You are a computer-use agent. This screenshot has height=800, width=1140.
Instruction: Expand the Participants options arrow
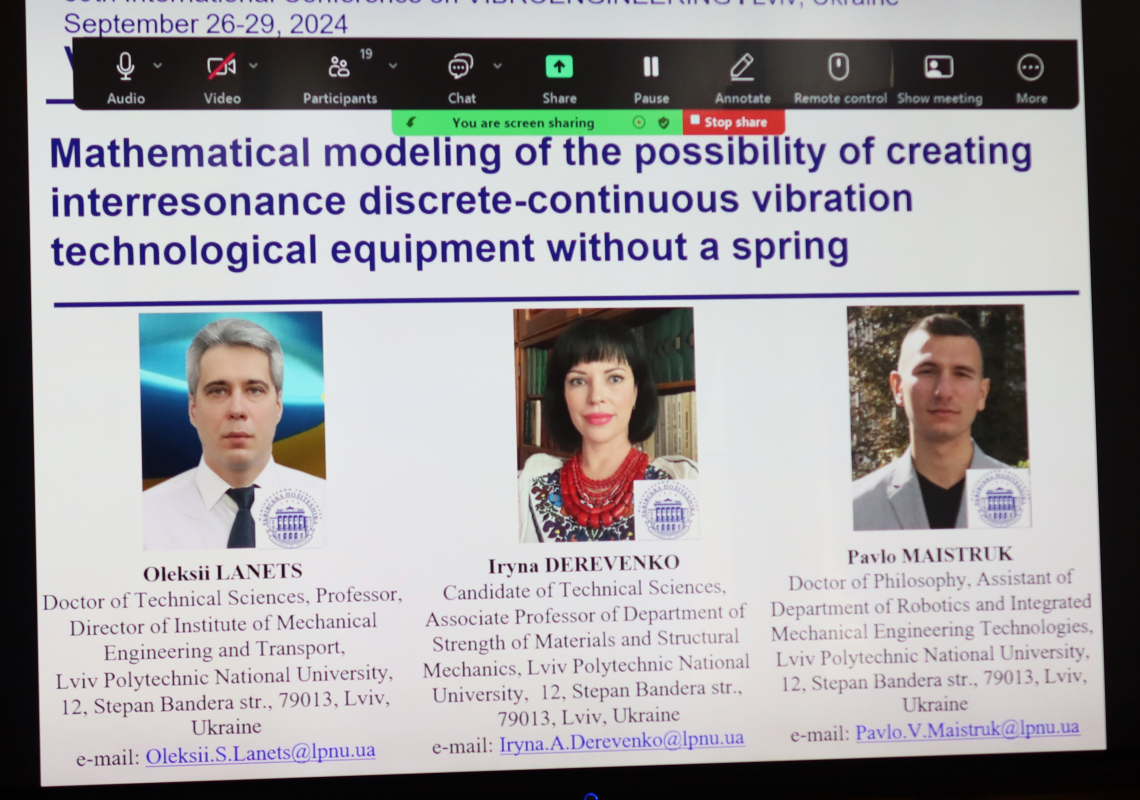point(393,66)
